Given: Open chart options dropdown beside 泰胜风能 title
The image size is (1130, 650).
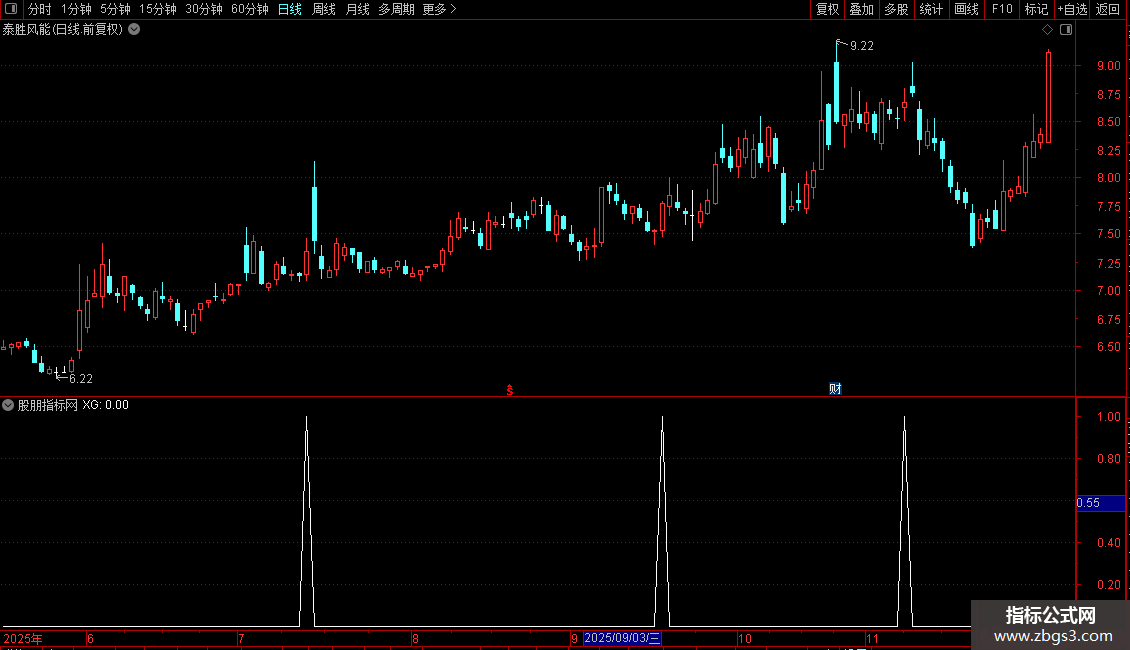Looking at the screenshot, I should tap(134, 29).
